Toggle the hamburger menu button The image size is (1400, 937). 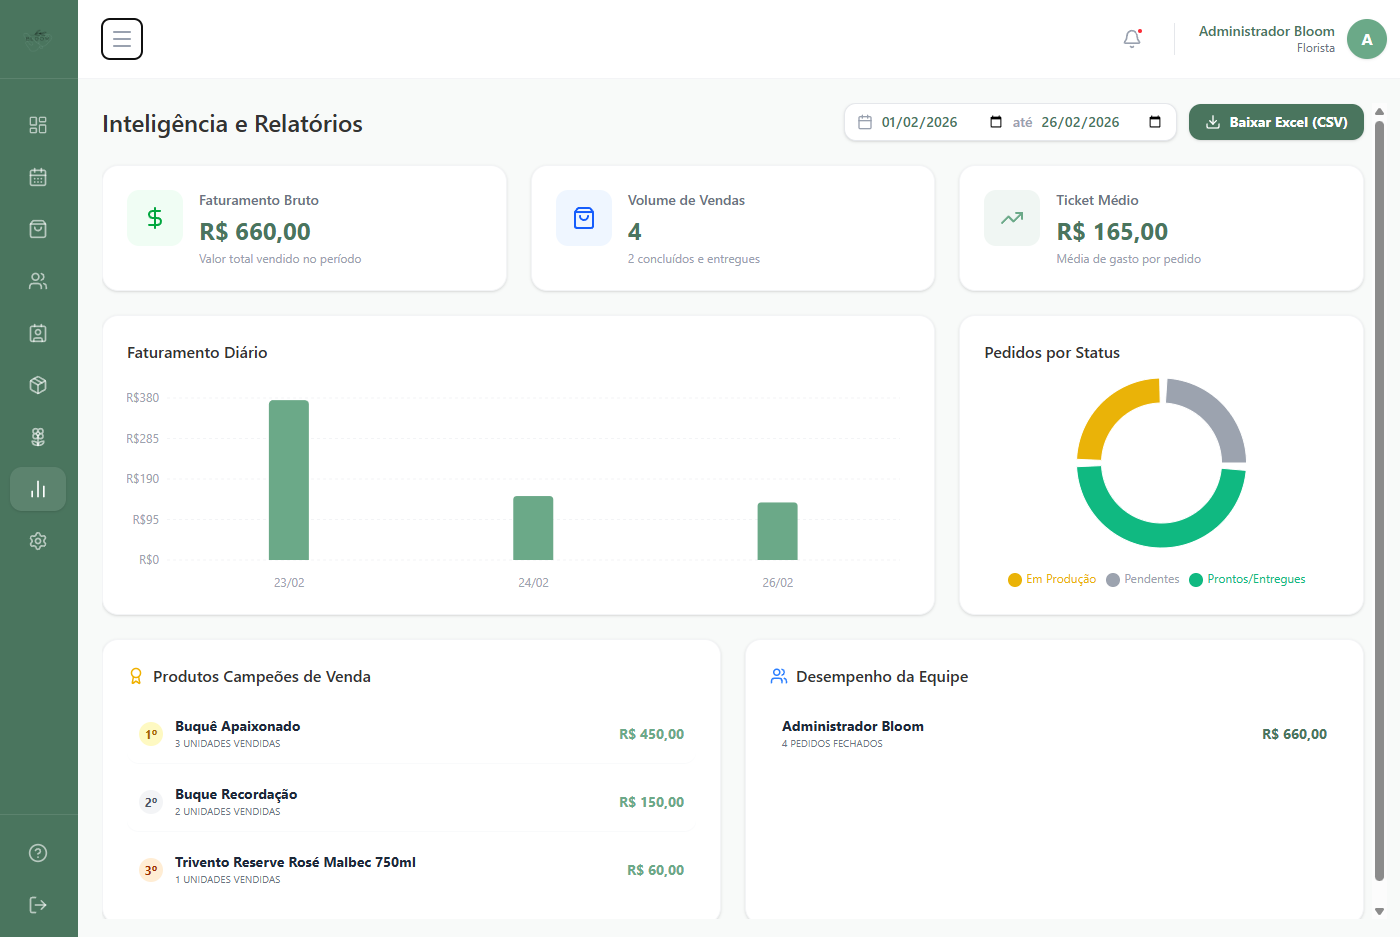[122, 39]
